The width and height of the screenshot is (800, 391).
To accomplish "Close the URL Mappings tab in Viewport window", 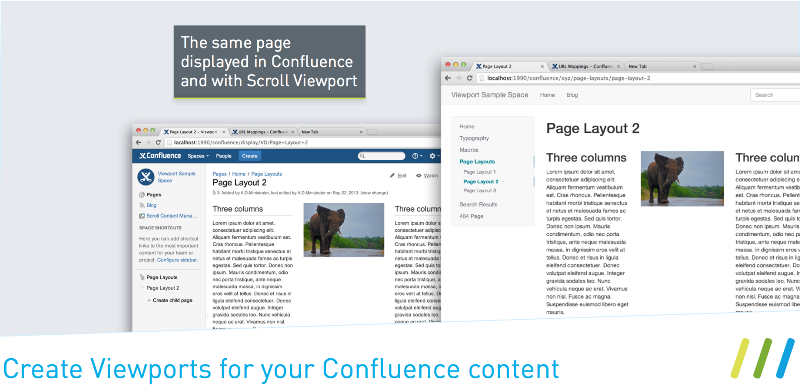I will coord(618,66).
